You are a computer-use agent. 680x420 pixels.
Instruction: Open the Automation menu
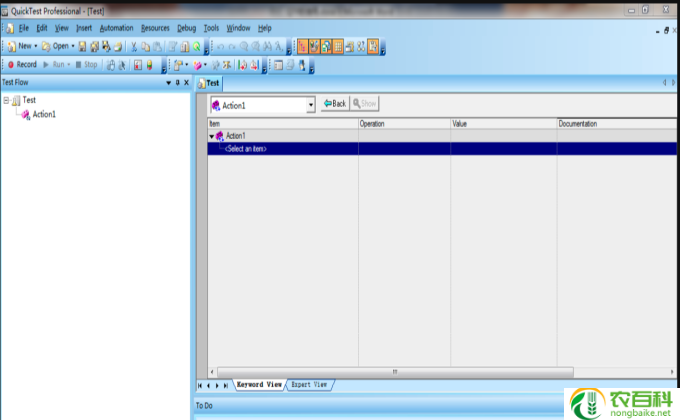116,28
